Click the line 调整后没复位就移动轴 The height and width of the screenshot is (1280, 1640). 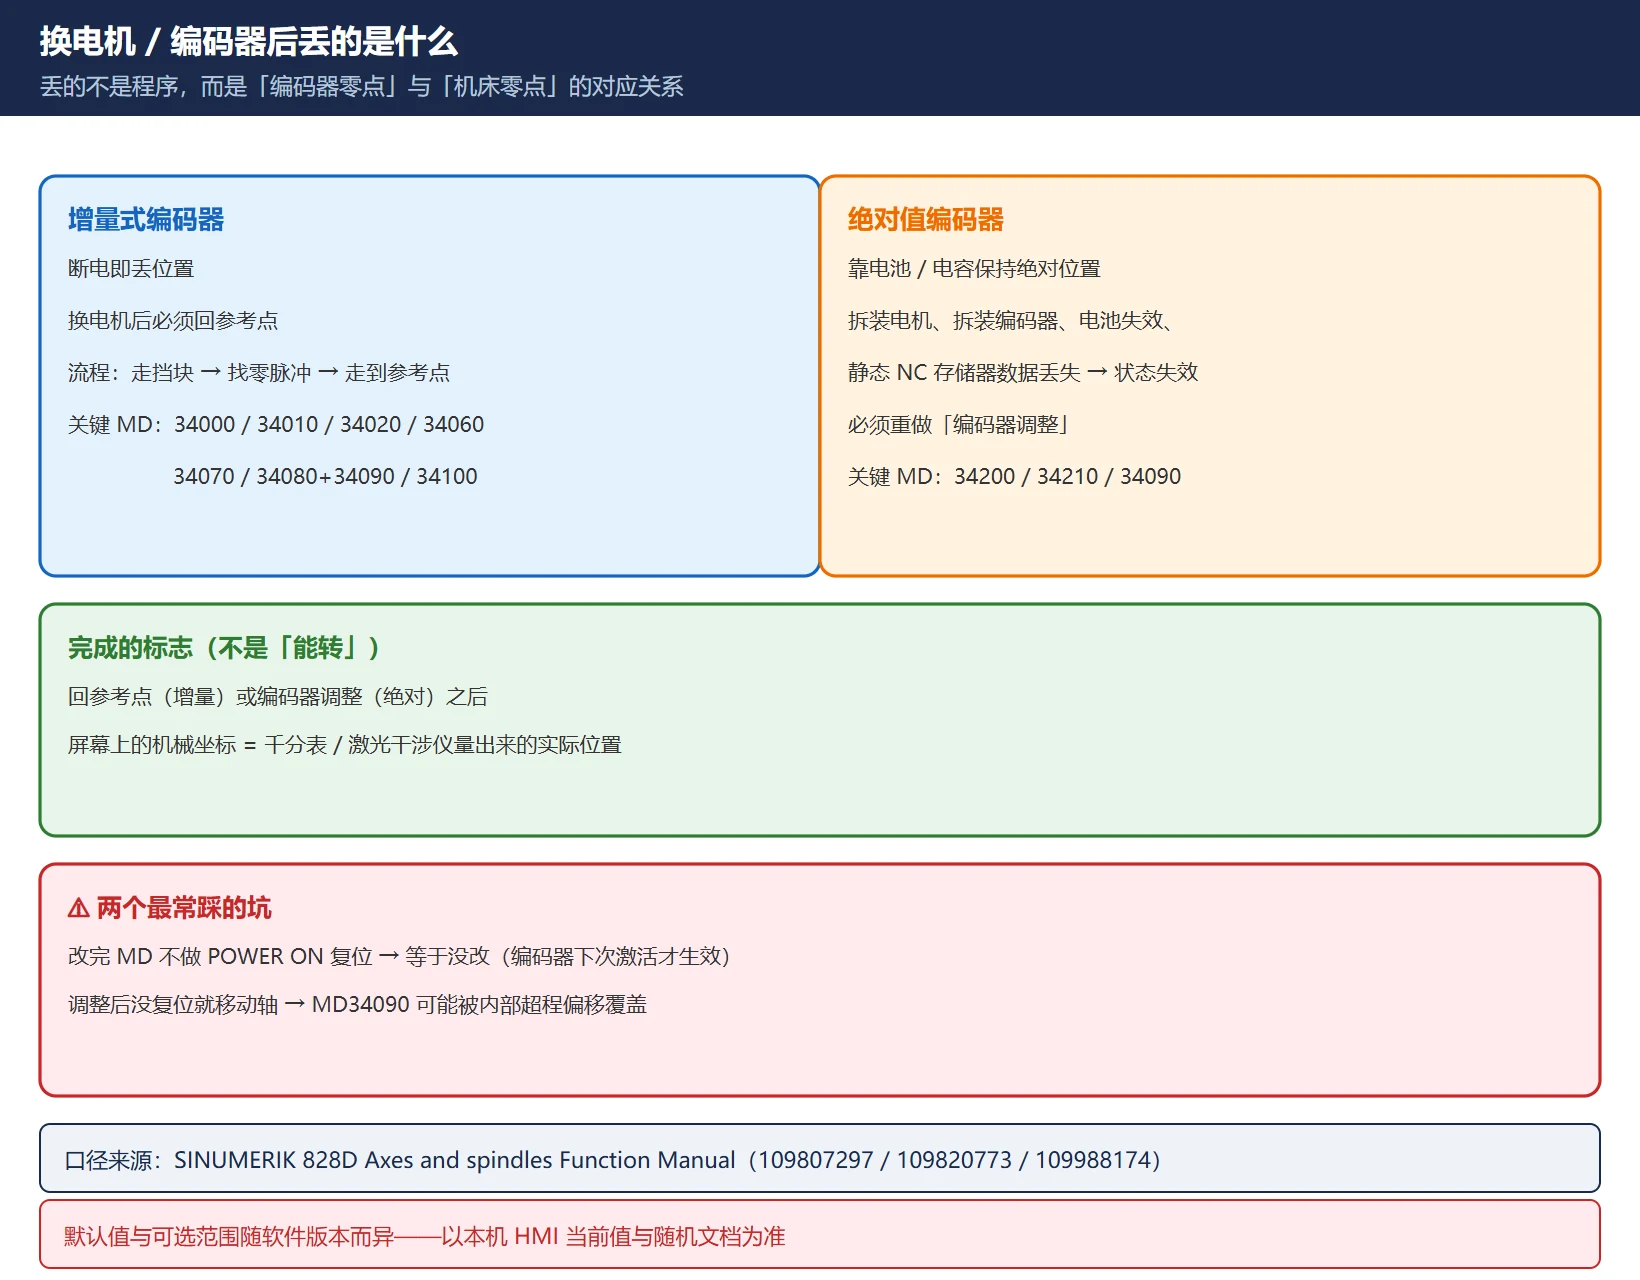click(x=357, y=1005)
